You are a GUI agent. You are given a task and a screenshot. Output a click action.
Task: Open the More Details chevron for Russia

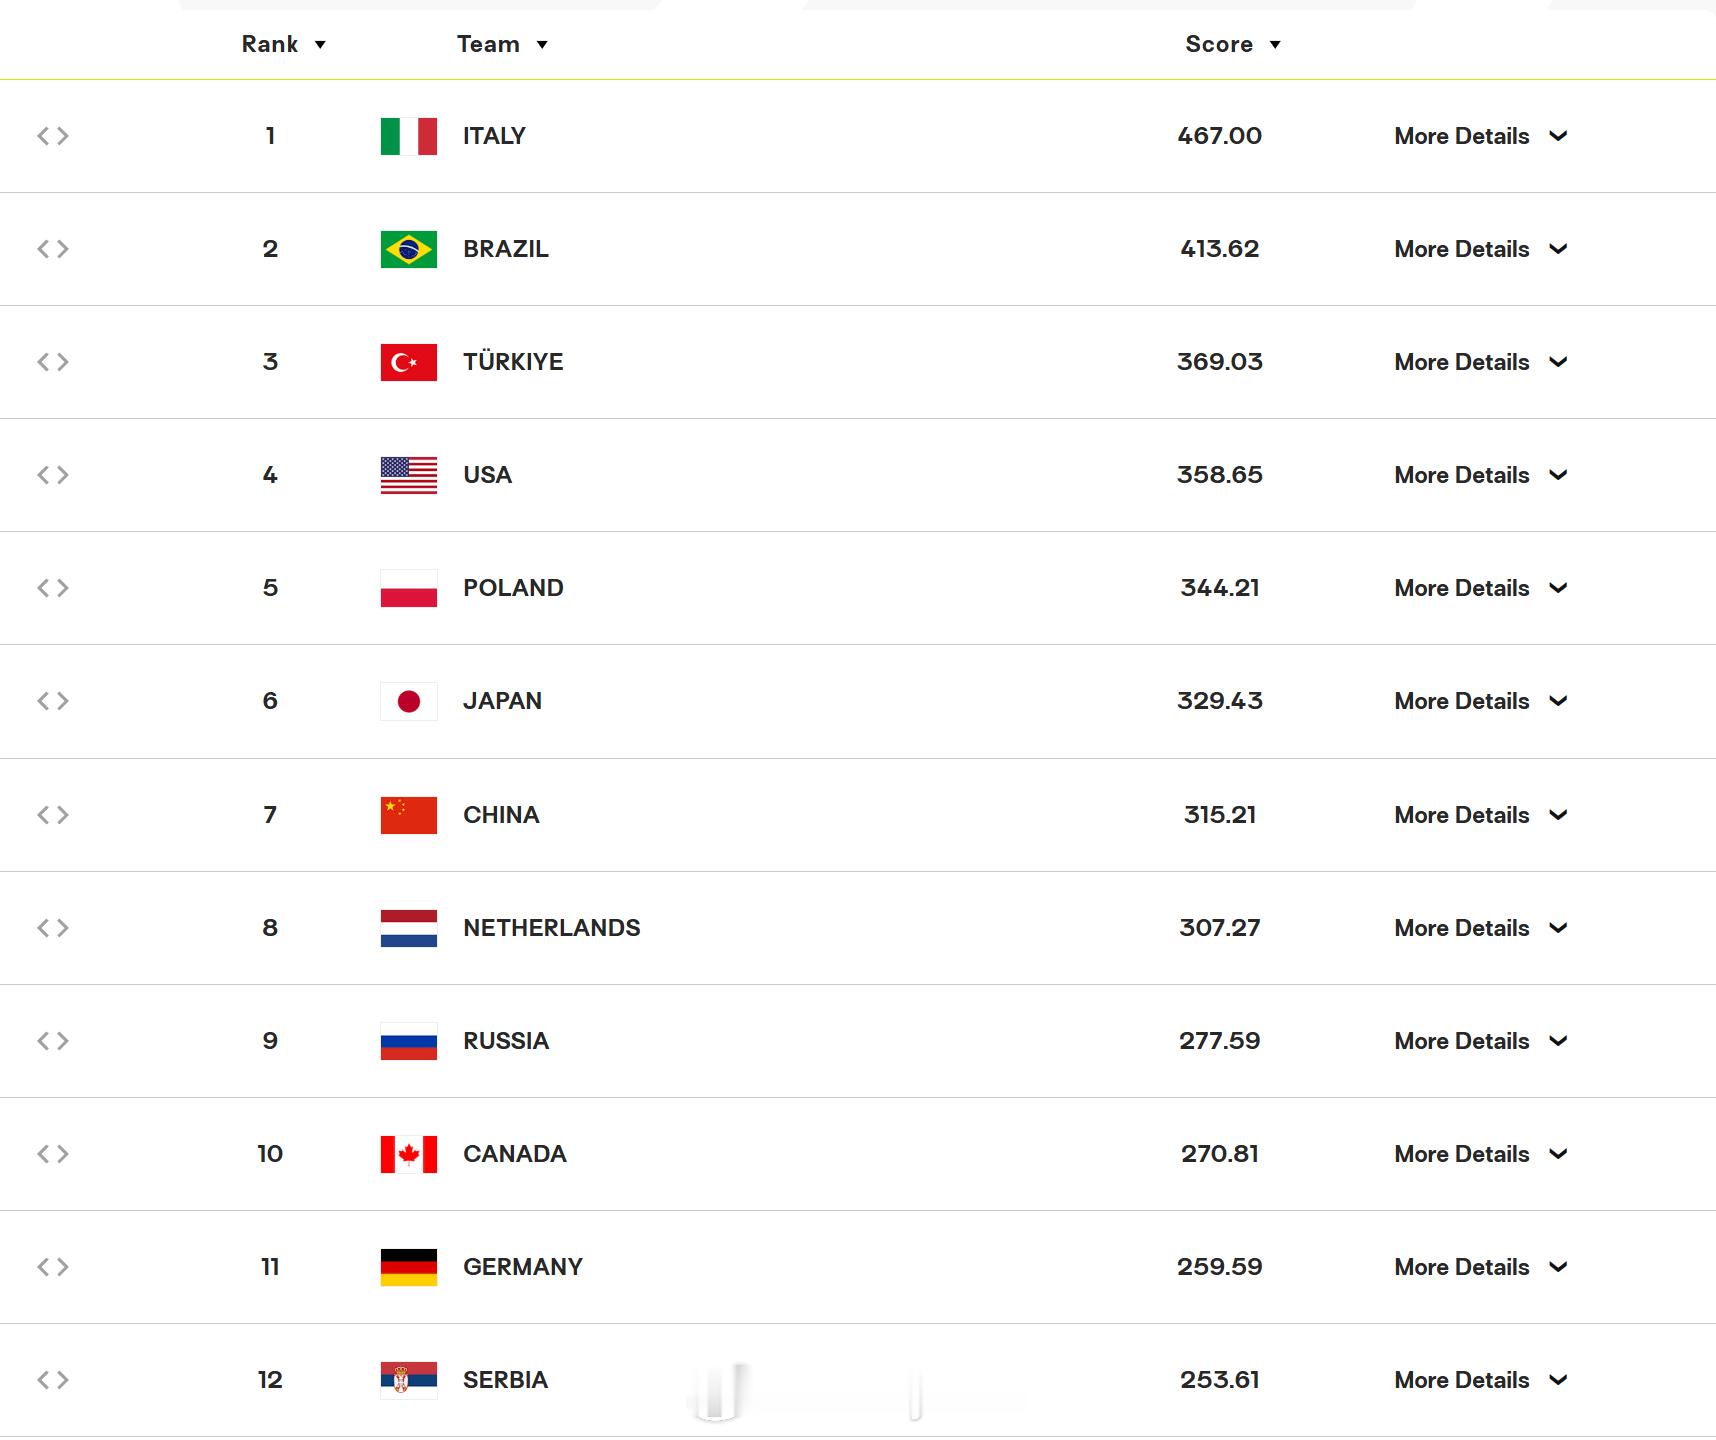pos(1558,1041)
